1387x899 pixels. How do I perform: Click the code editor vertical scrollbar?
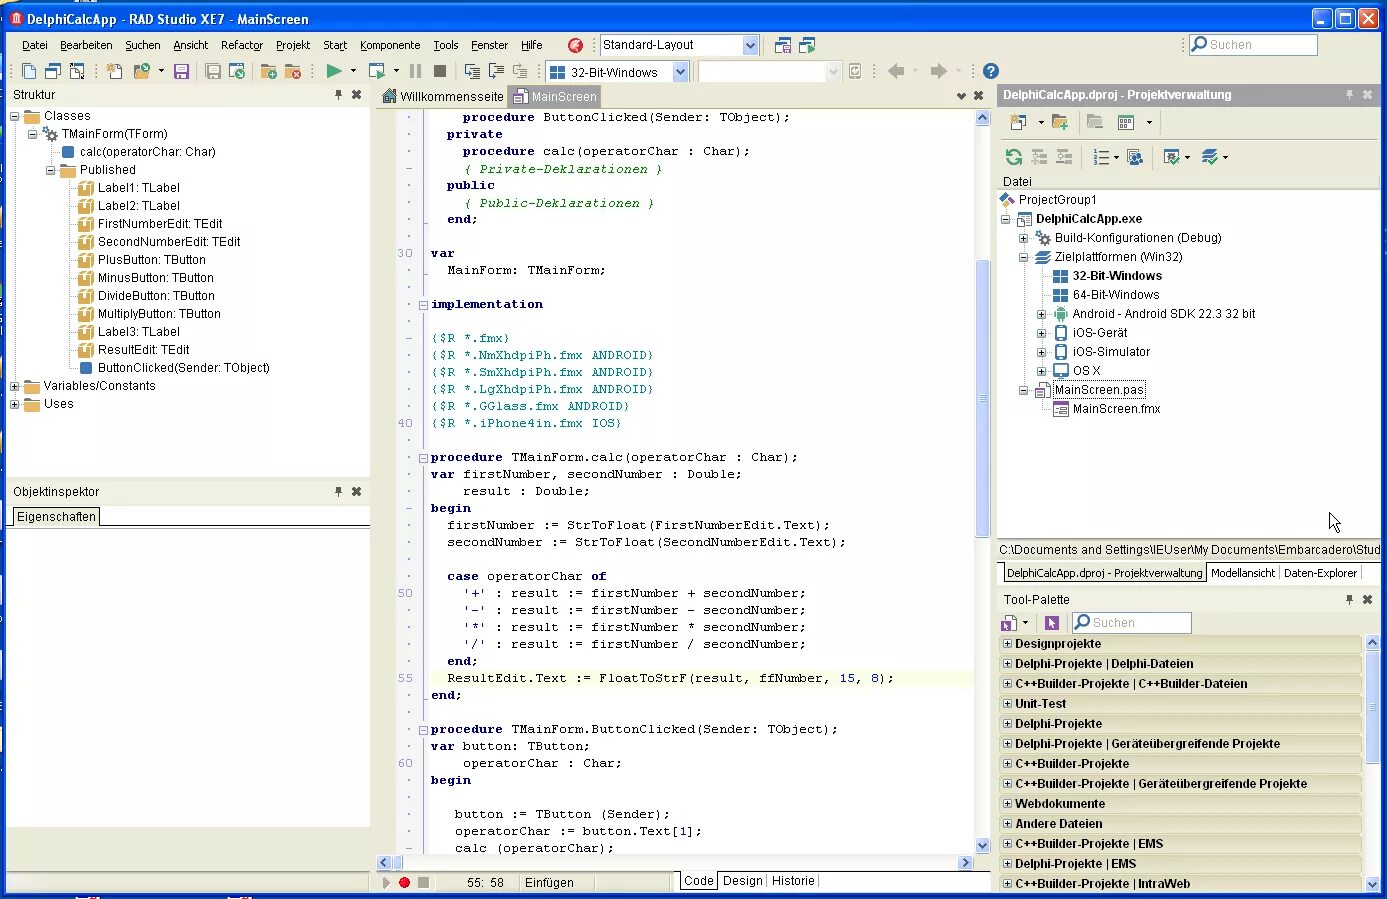coord(982,480)
